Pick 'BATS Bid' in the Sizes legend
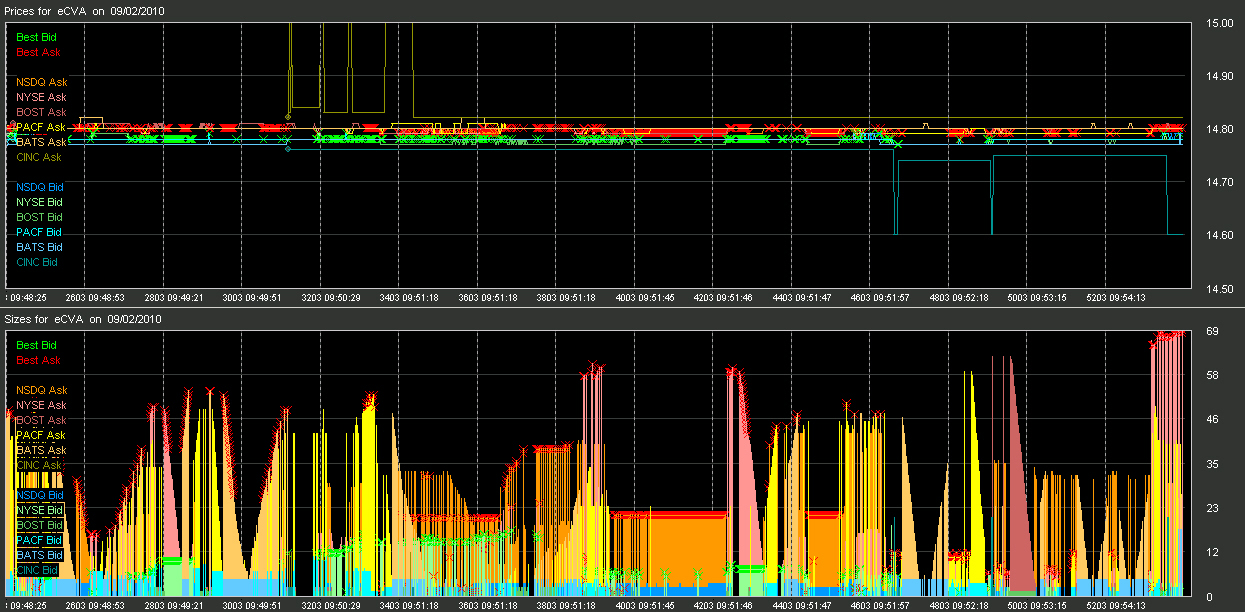1245x612 pixels. coord(40,555)
